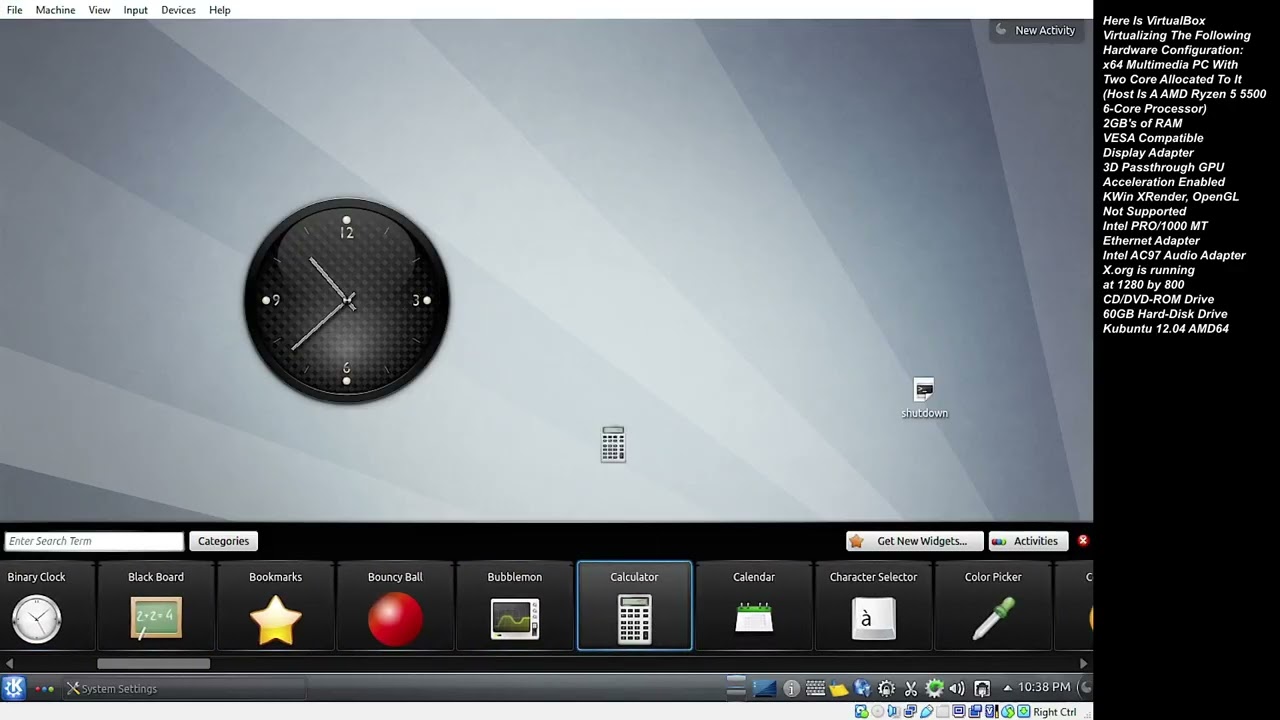Image resolution: width=1280 pixels, height=720 pixels.
Task: Select the Calculator widget
Action: click(634, 607)
